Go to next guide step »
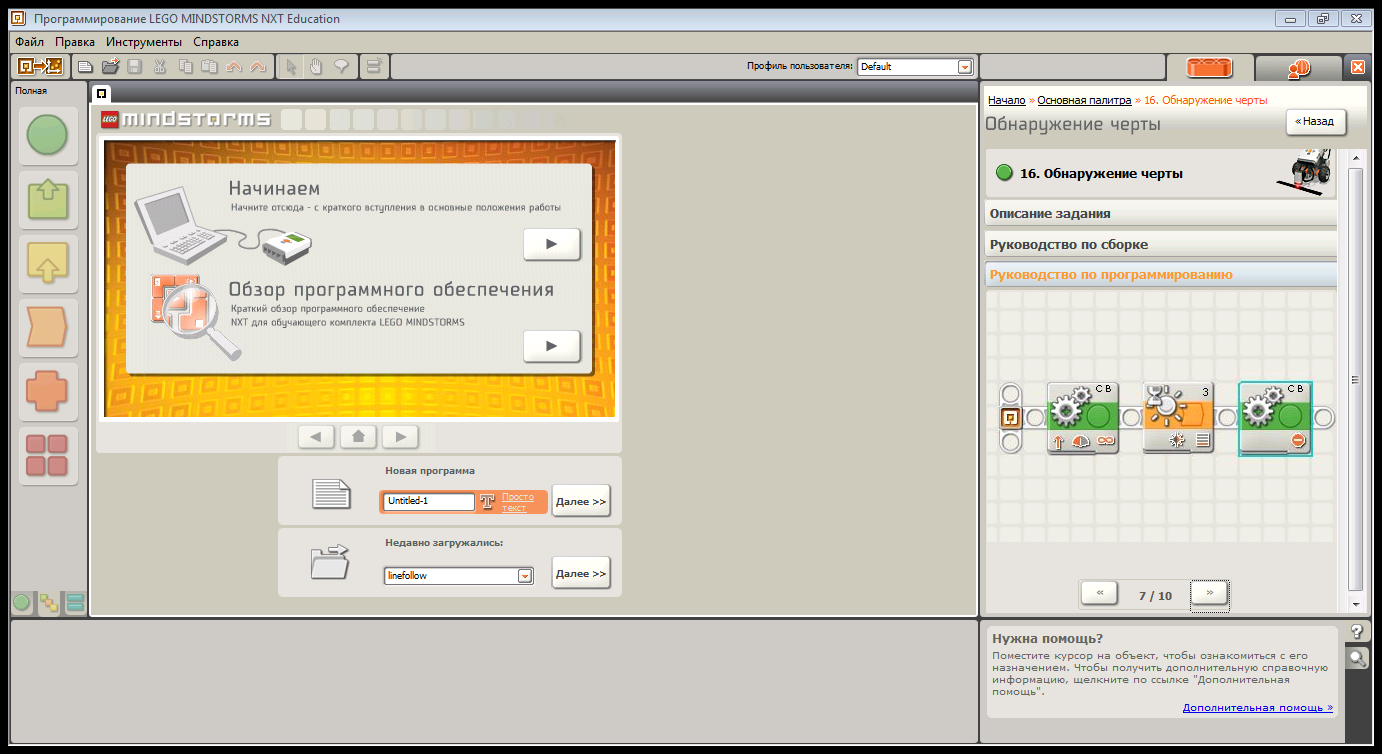1382x754 pixels. coord(1210,593)
